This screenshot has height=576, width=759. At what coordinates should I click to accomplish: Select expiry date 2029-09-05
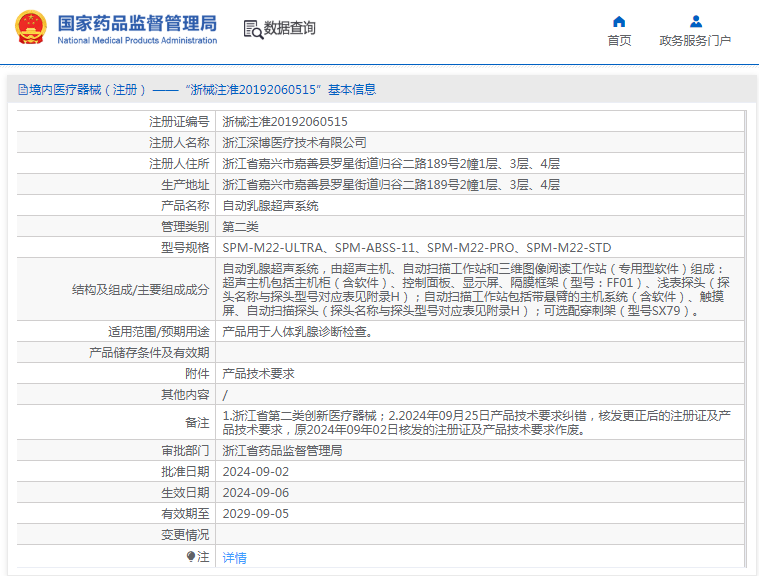256,514
